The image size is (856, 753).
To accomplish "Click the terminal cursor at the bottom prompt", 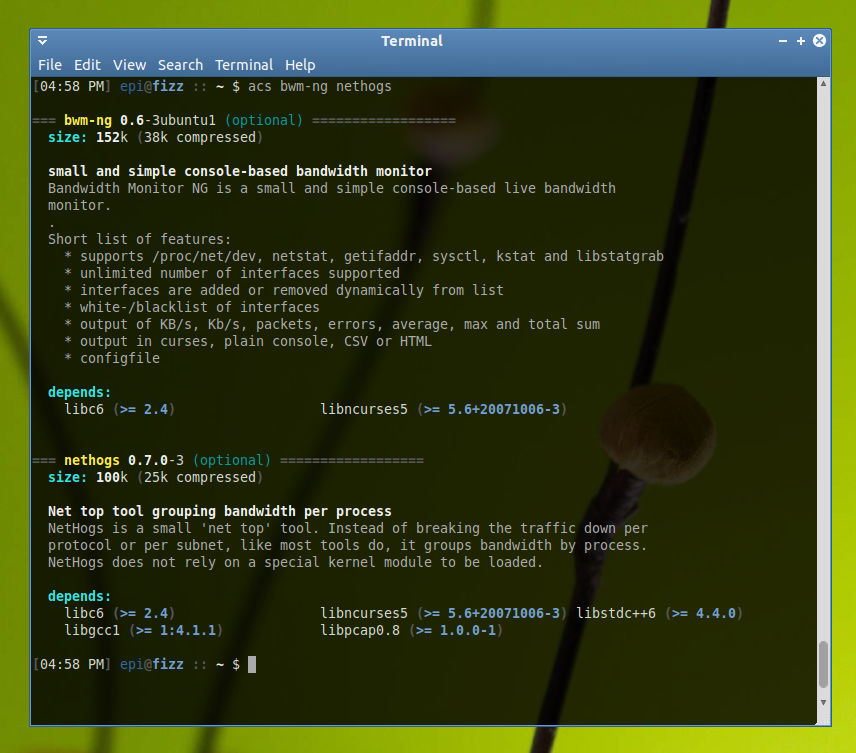I will [252, 665].
